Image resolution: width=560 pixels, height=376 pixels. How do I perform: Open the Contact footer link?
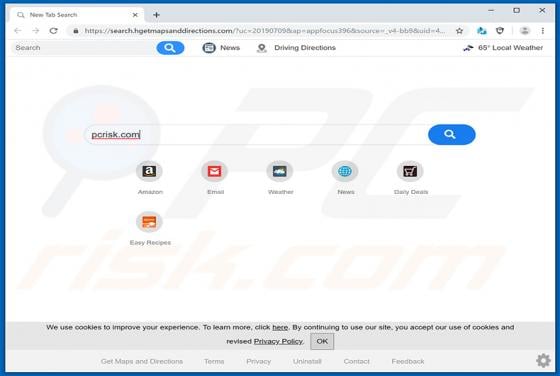pyautogui.click(x=356, y=361)
